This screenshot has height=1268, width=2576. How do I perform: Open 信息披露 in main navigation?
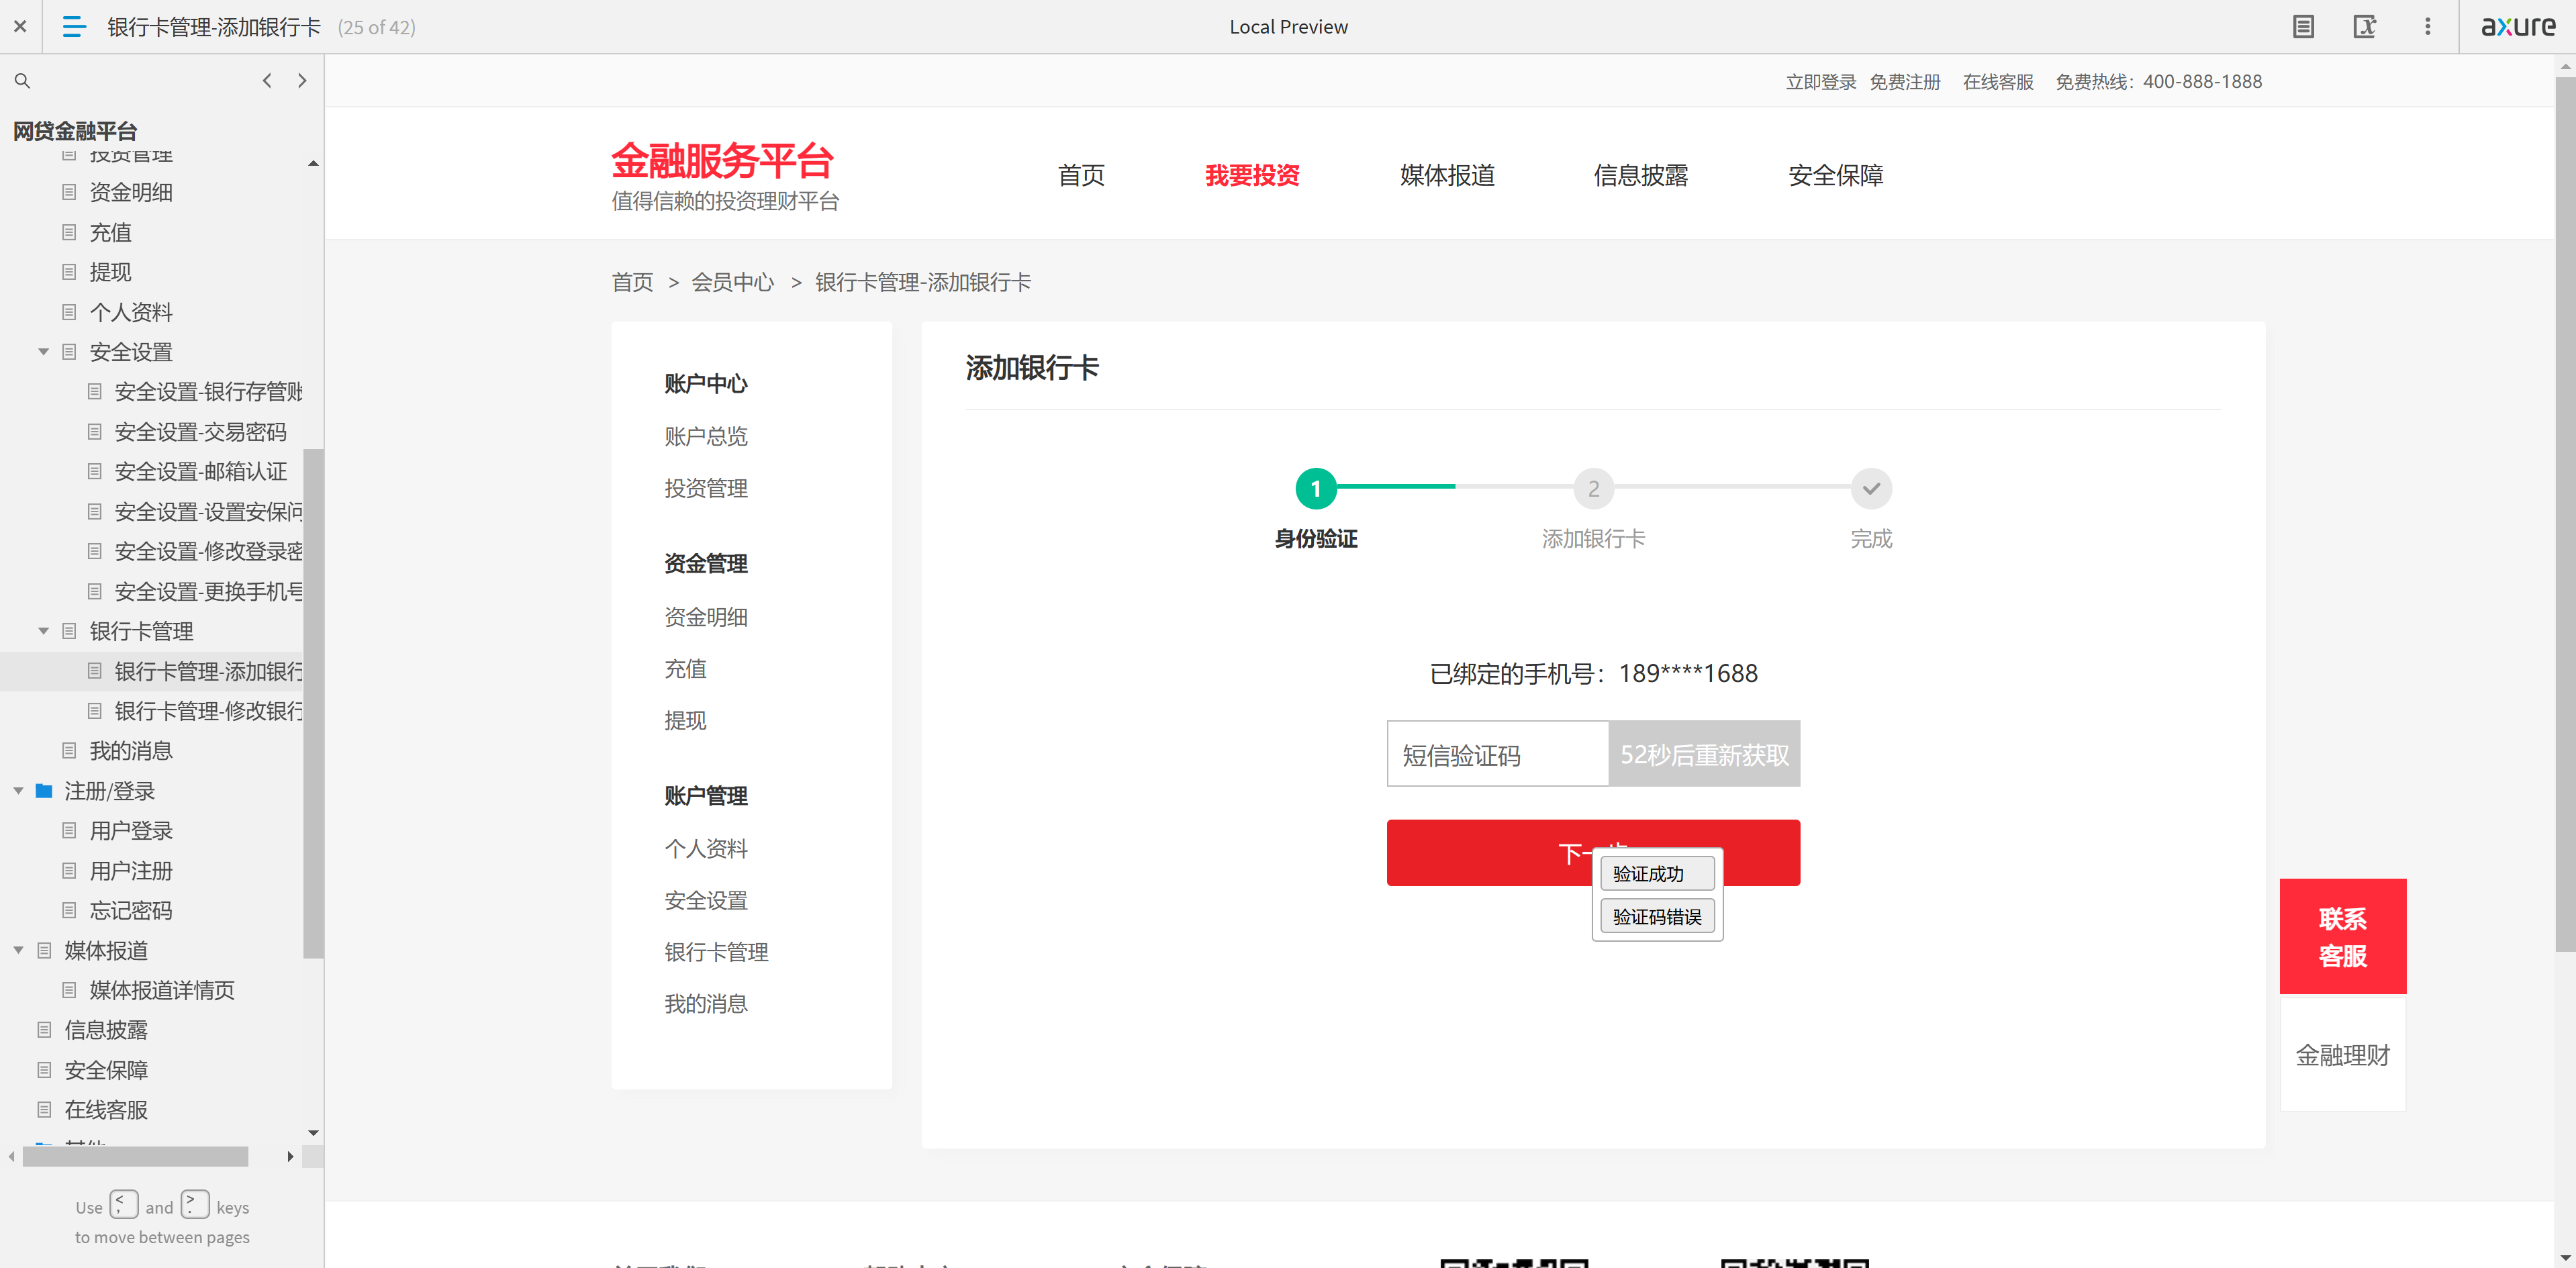click(x=1640, y=175)
